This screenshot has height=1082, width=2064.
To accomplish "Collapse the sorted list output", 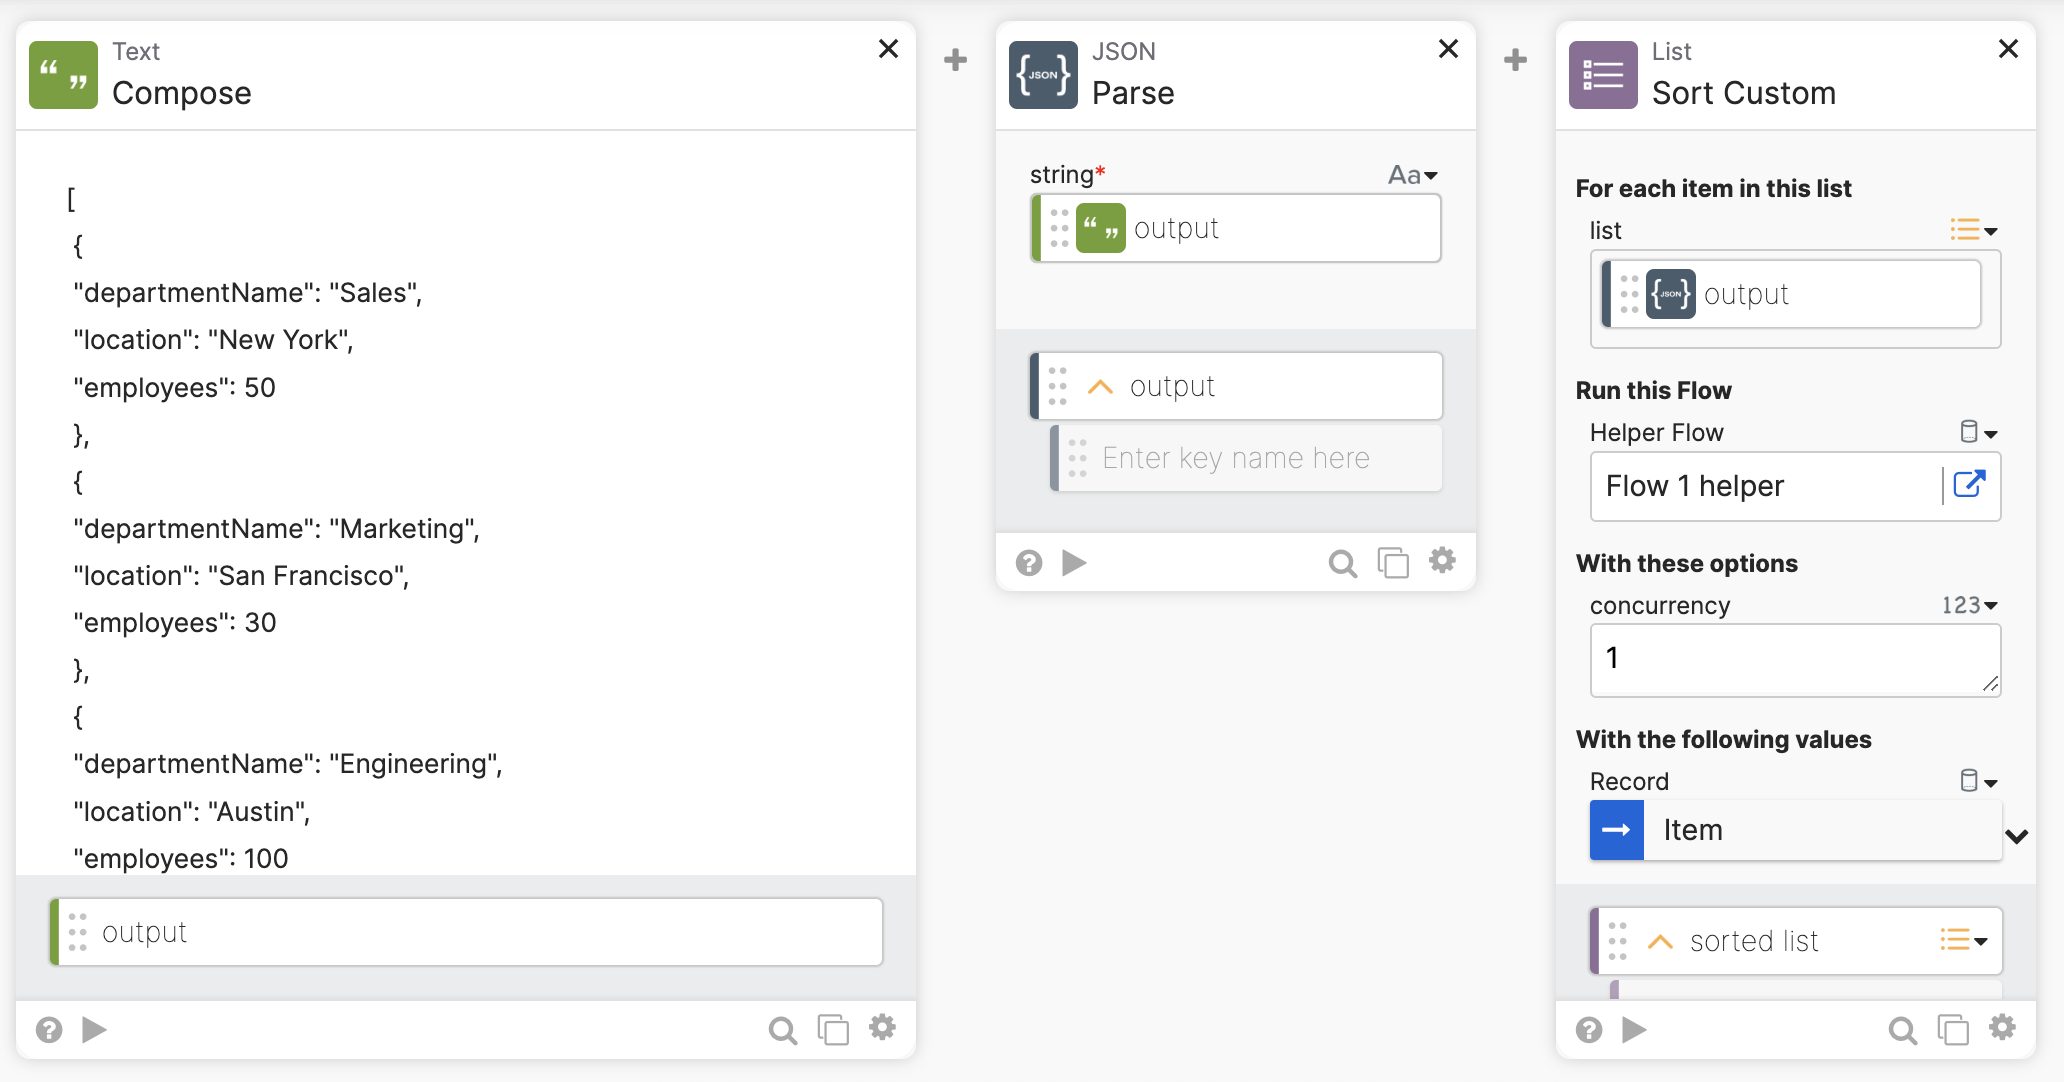I will pyautogui.click(x=1660, y=941).
